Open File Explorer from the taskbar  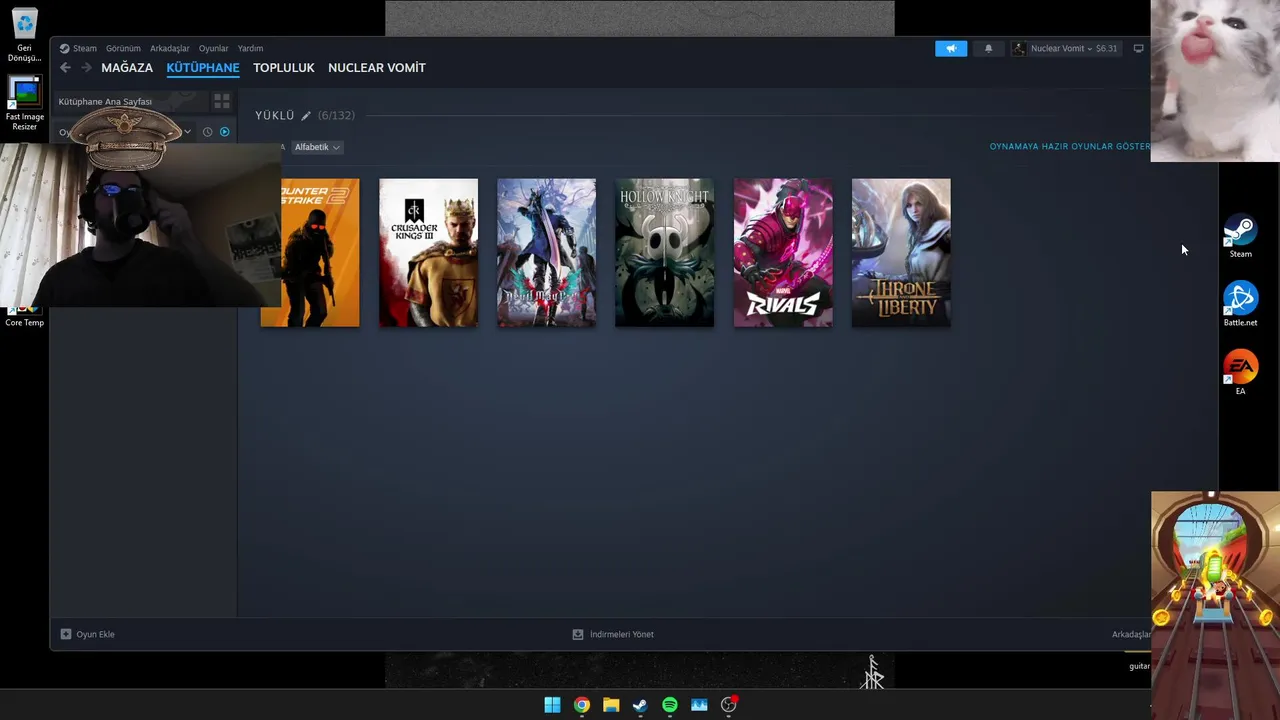click(x=611, y=705)
